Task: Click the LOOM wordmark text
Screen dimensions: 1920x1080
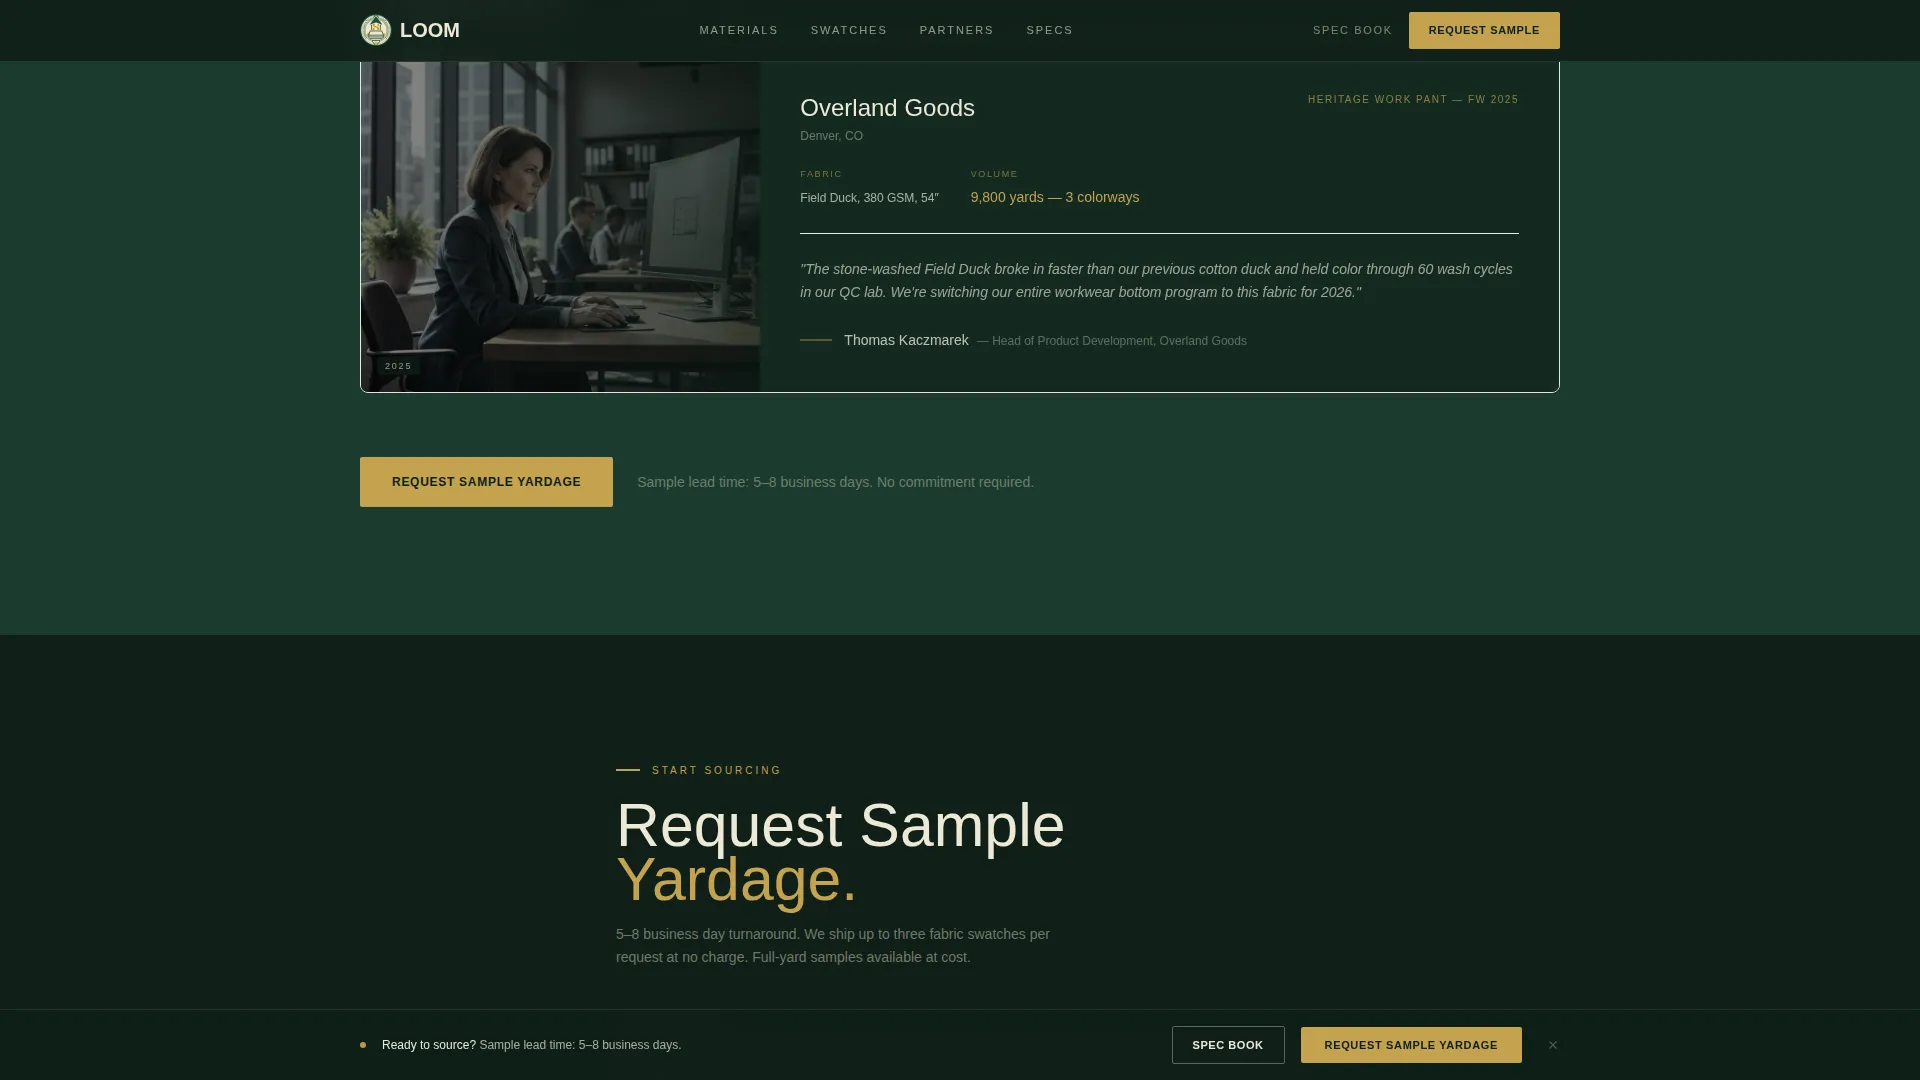Action: pos(430,30)
